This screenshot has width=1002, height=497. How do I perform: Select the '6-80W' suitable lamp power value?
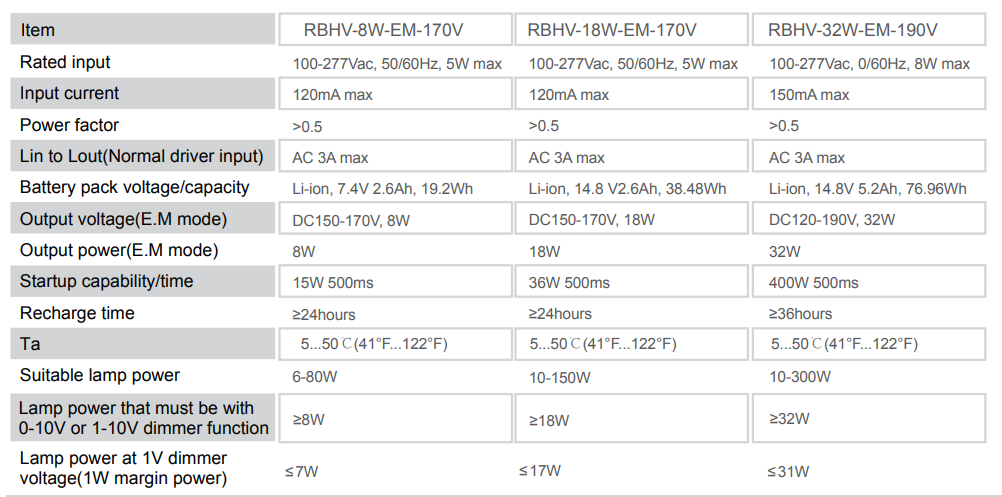click(316, 377)
